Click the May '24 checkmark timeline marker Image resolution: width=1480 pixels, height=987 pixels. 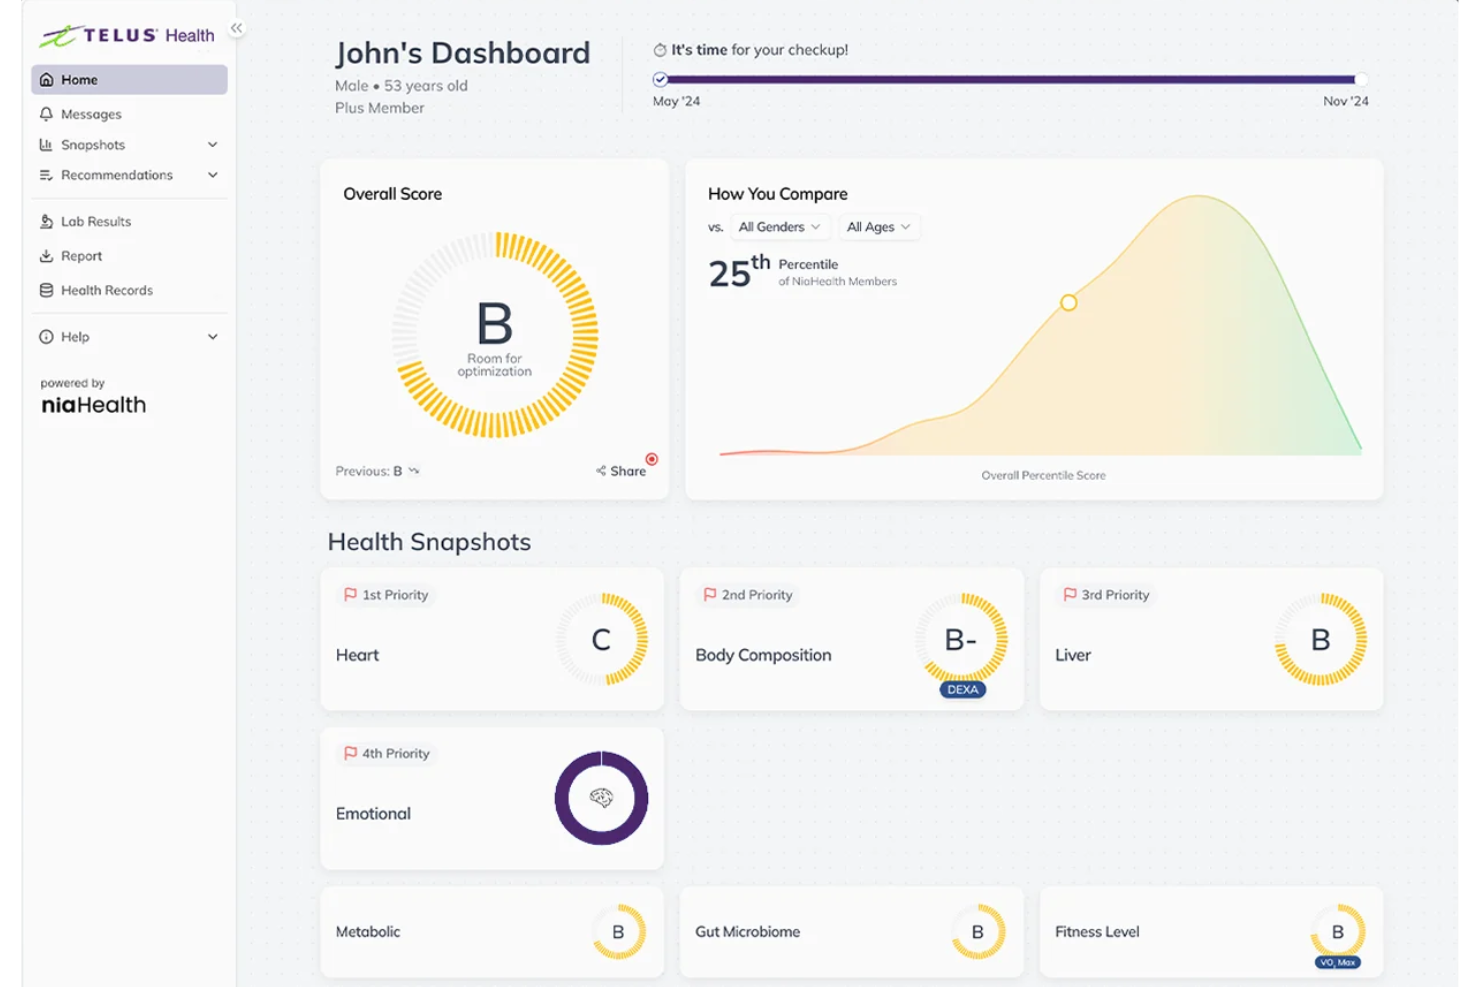tap(660, 80)
